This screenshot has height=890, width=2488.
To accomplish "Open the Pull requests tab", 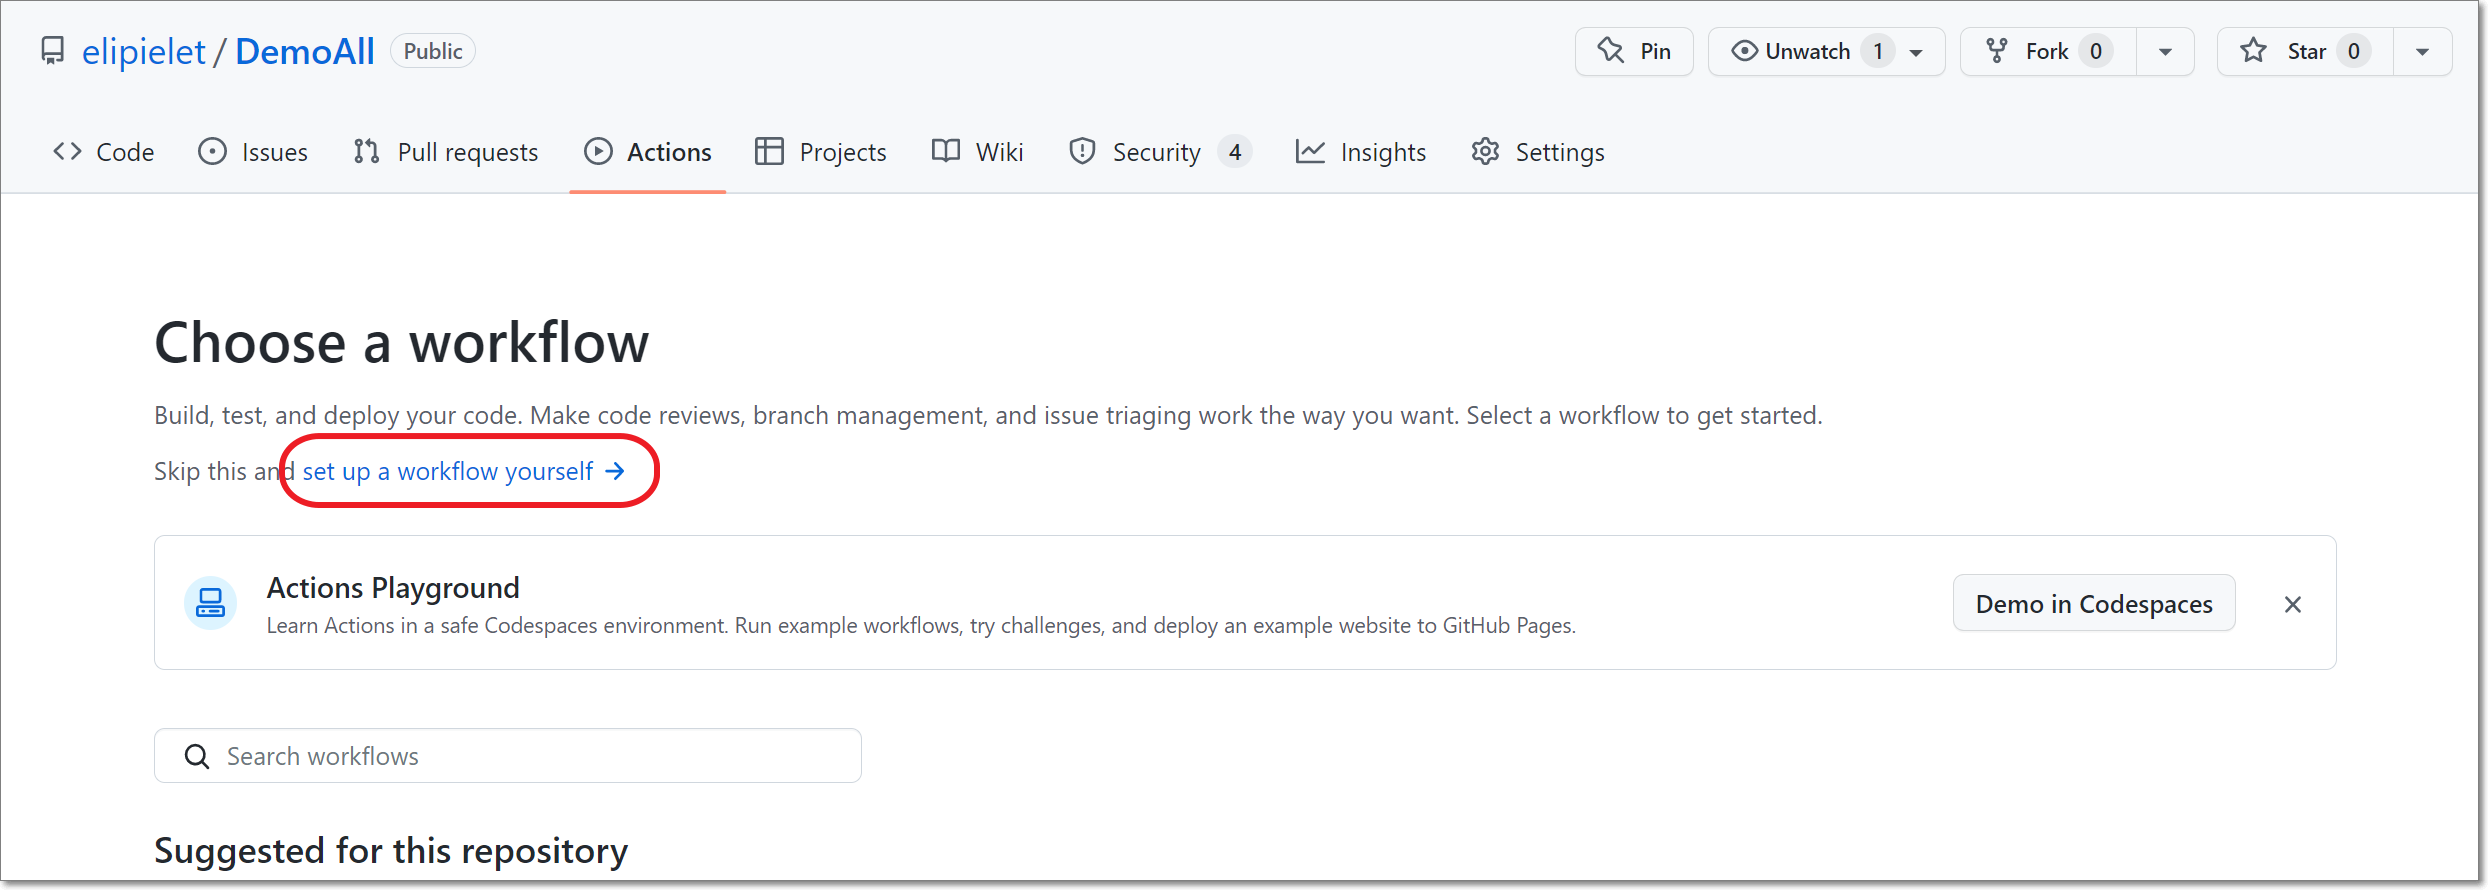I will click(445, 152).
